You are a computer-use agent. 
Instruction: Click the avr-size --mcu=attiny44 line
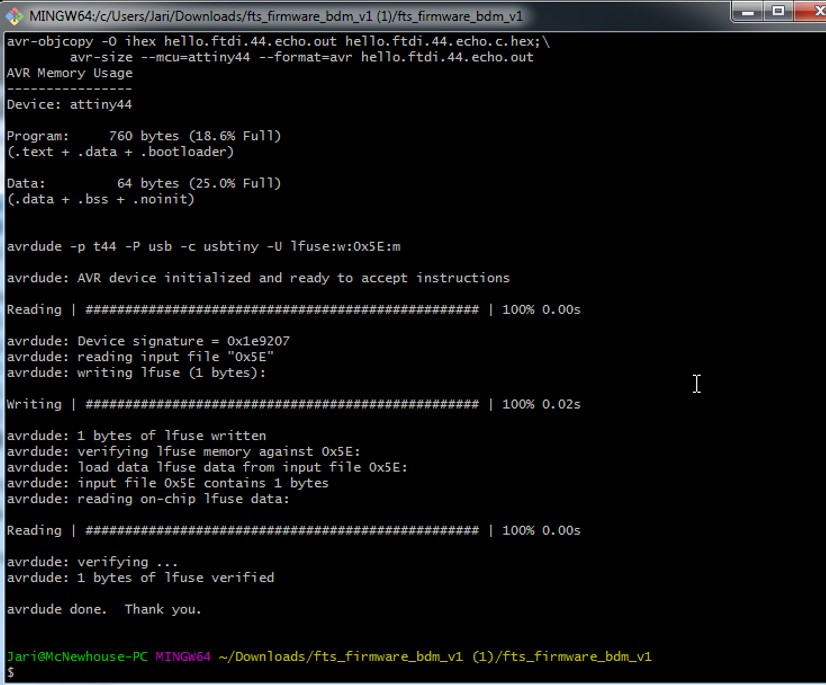coord(301,57)
